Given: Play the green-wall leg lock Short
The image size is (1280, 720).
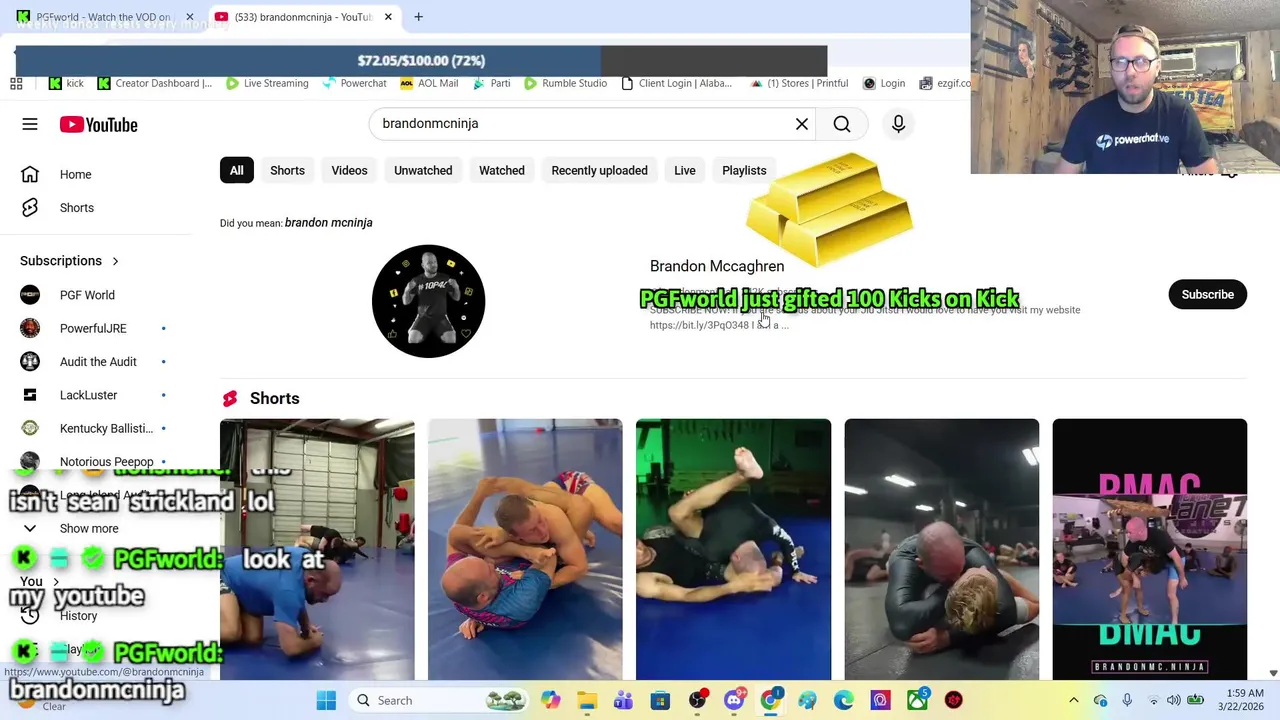Looking at the screenshot, I should pos(733,549).
